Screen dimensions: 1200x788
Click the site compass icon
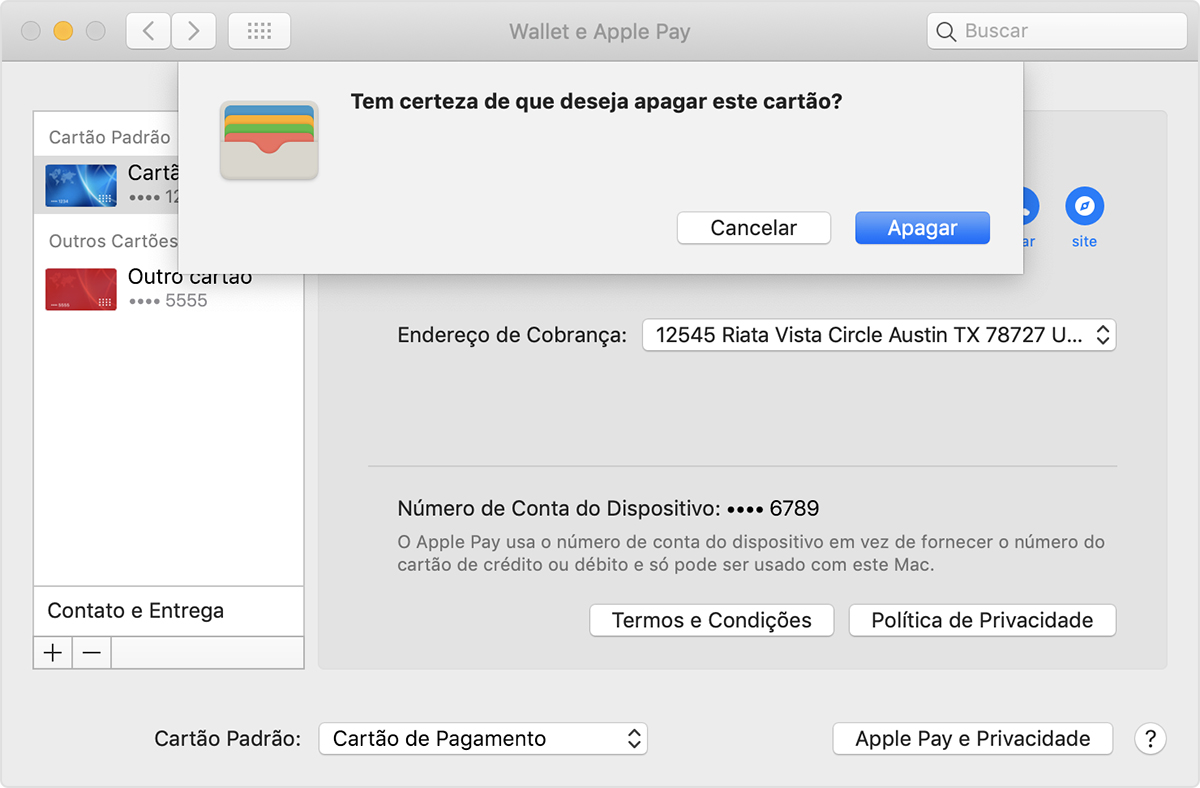1084,206
